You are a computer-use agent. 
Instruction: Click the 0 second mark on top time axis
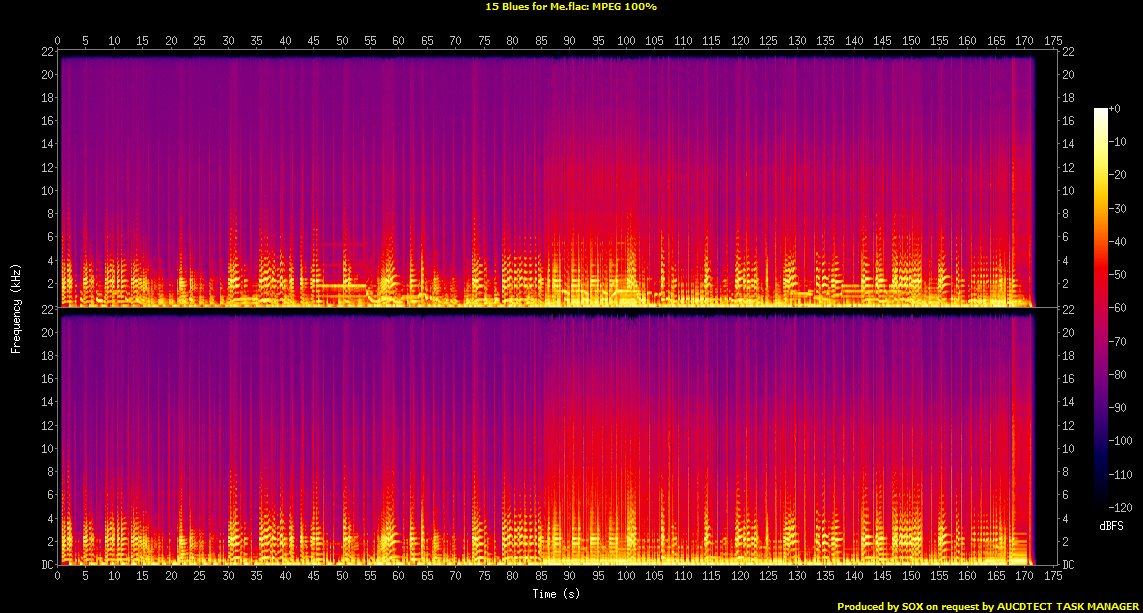(57, 41)
